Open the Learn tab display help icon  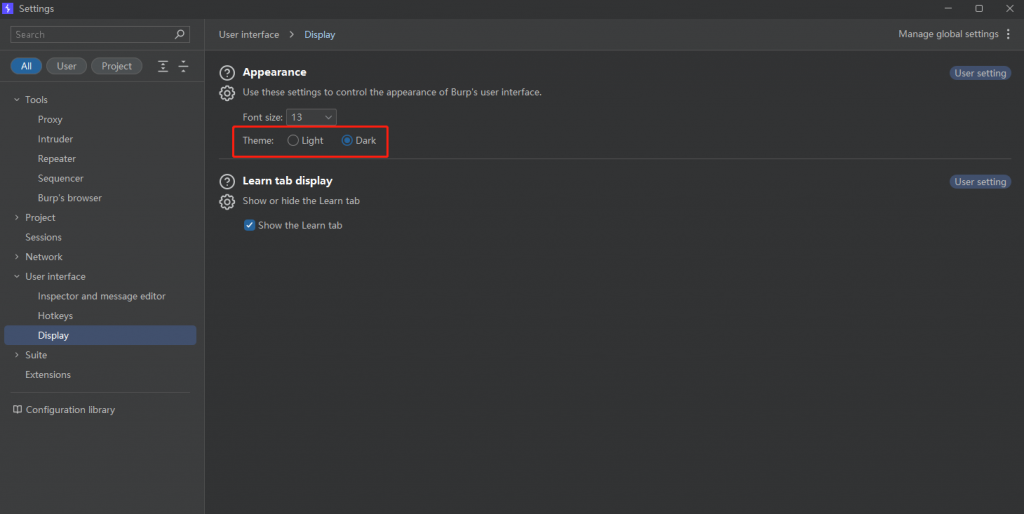(227, 182)
